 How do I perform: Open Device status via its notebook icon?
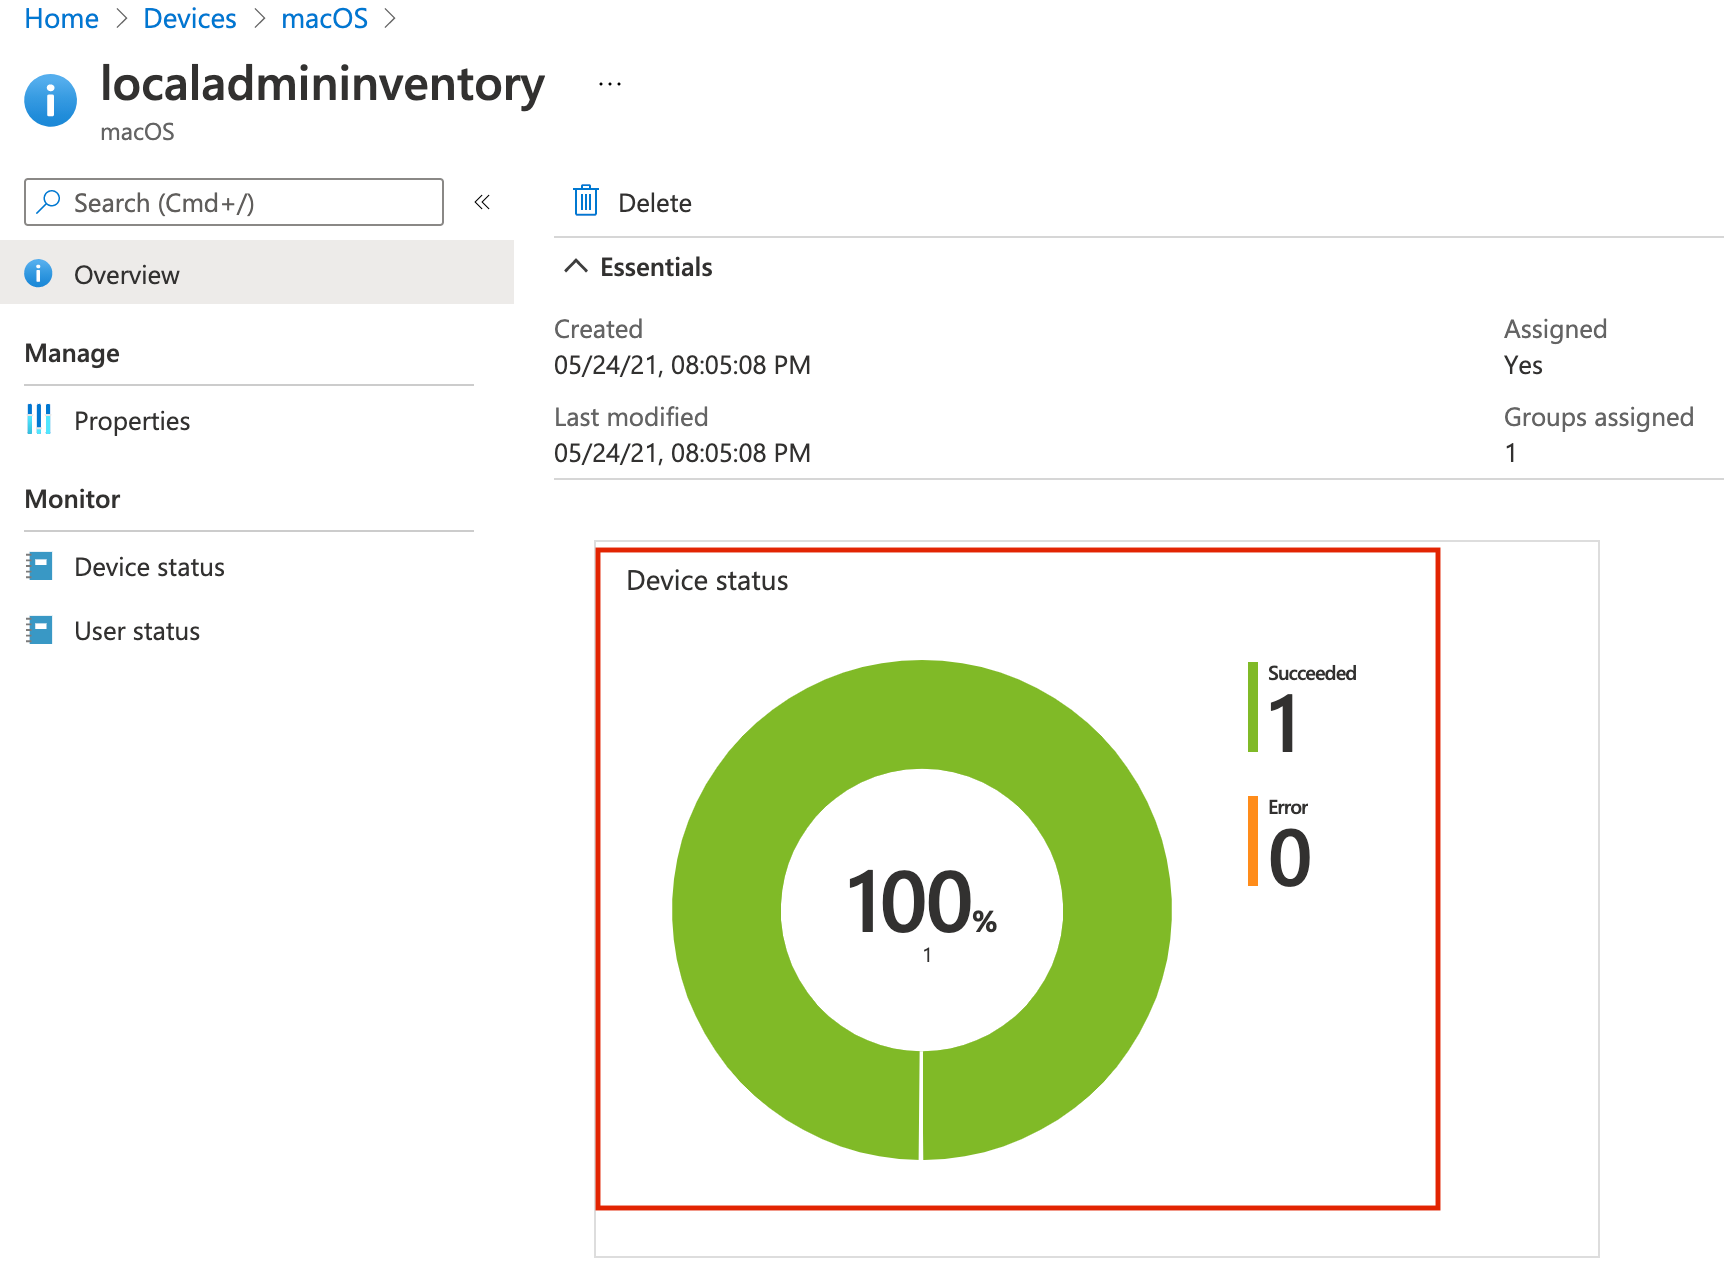pos(38,566)
